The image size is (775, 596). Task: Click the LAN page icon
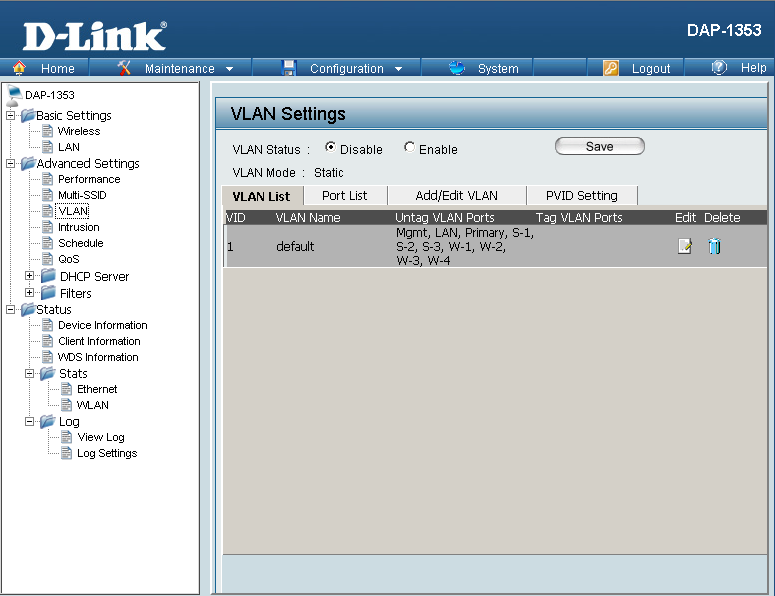(x=47, y=147)
